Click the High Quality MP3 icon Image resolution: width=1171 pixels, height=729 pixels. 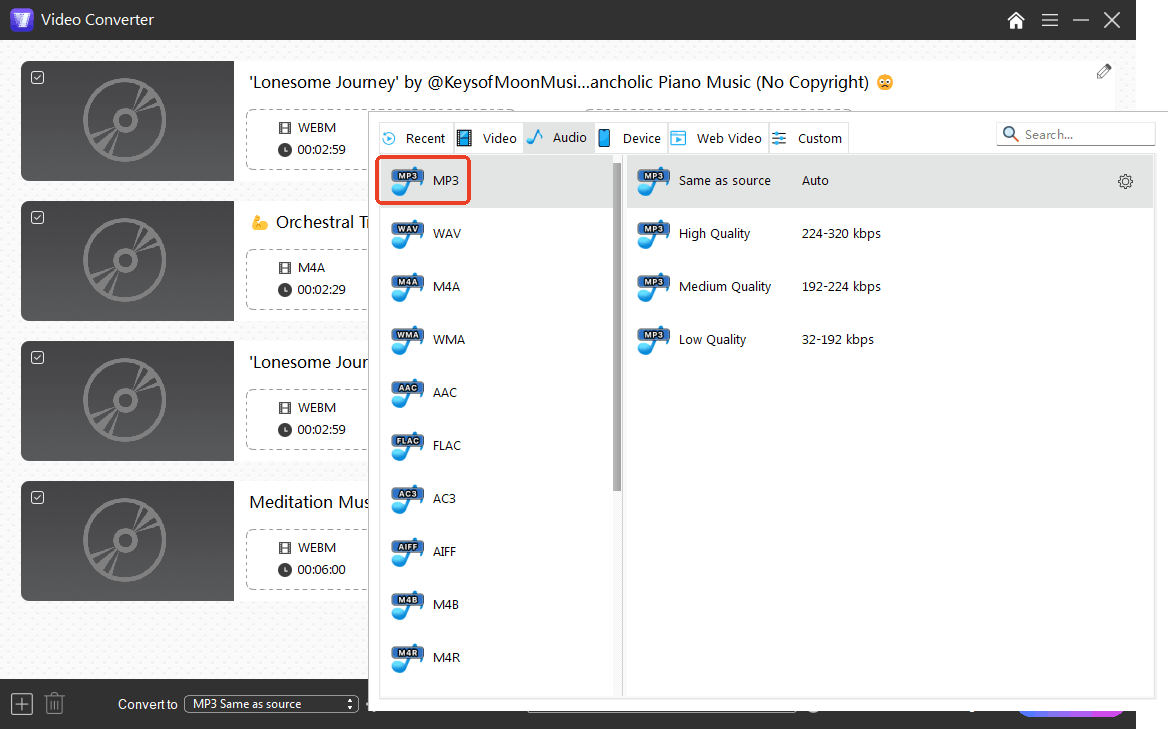click(653, 235)
